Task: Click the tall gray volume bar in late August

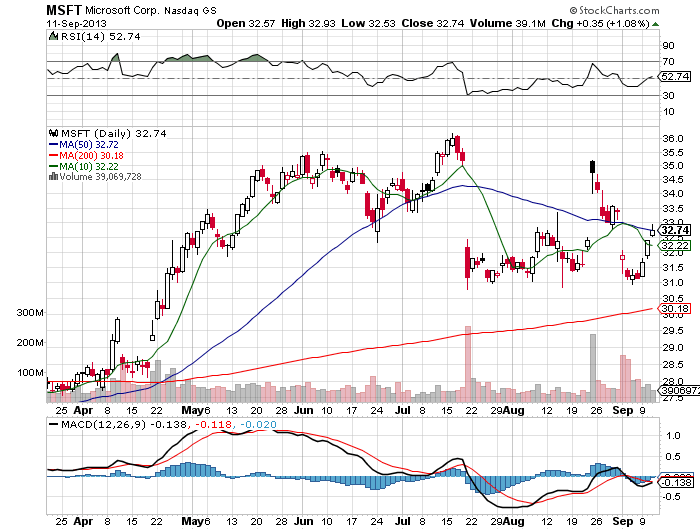Action: click(593, 368)
